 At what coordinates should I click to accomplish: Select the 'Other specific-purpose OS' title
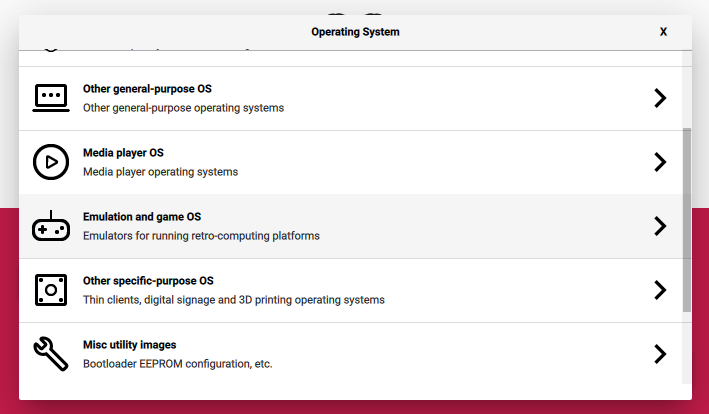(x=148, y=281)
